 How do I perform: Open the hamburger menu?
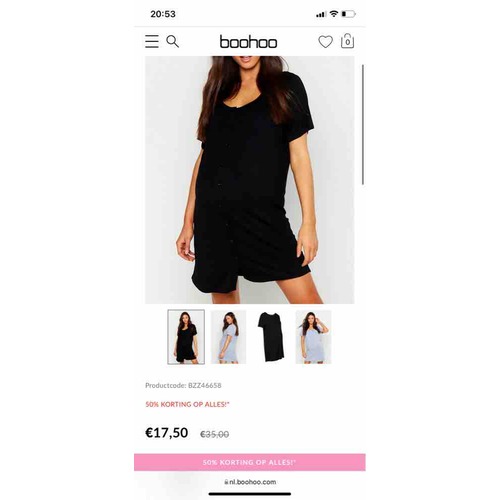coord(152,41)
